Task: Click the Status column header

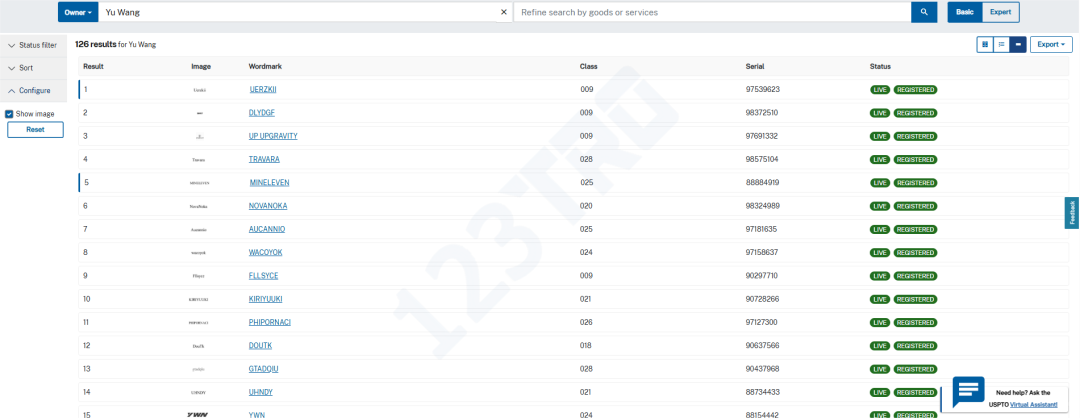Action: click(x=880, y=67)
